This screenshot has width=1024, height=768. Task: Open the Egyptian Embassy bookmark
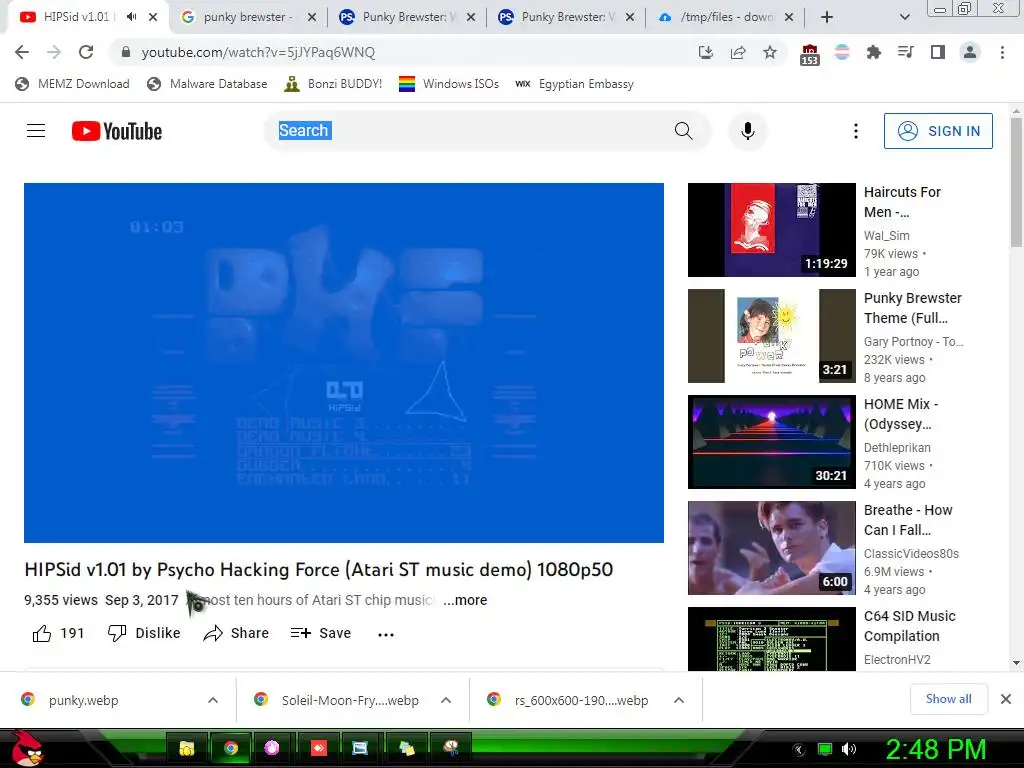pyautogui.click(x=574, y=84)
